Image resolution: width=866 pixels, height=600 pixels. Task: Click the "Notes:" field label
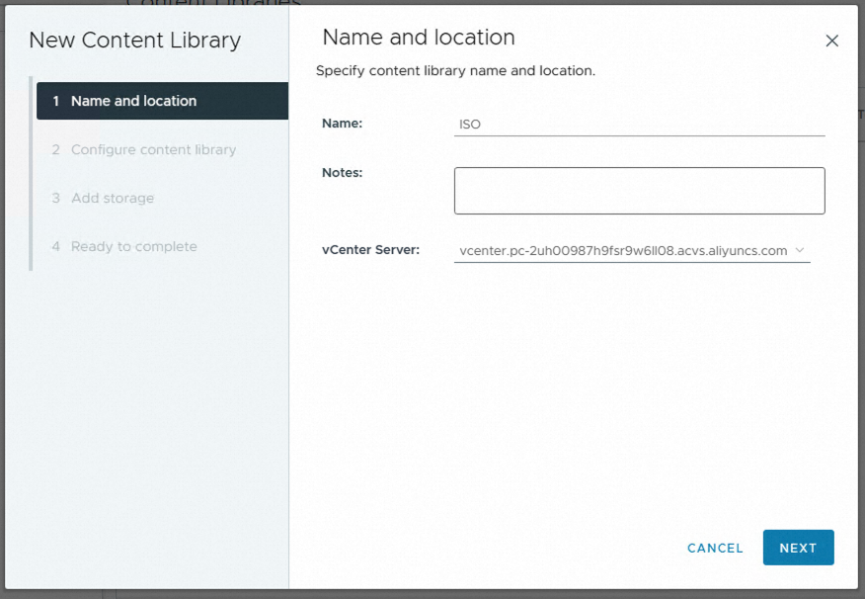pyautogui.click(x=342, y=173)
